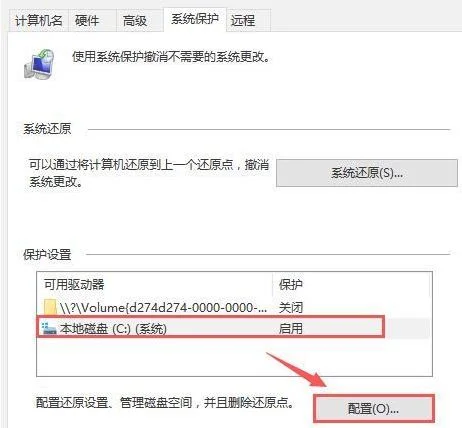462x428 pixels.
Task: Select the \\?\Volume{d274d274-0000-0000-... drive row
Action: coord(233,307)
